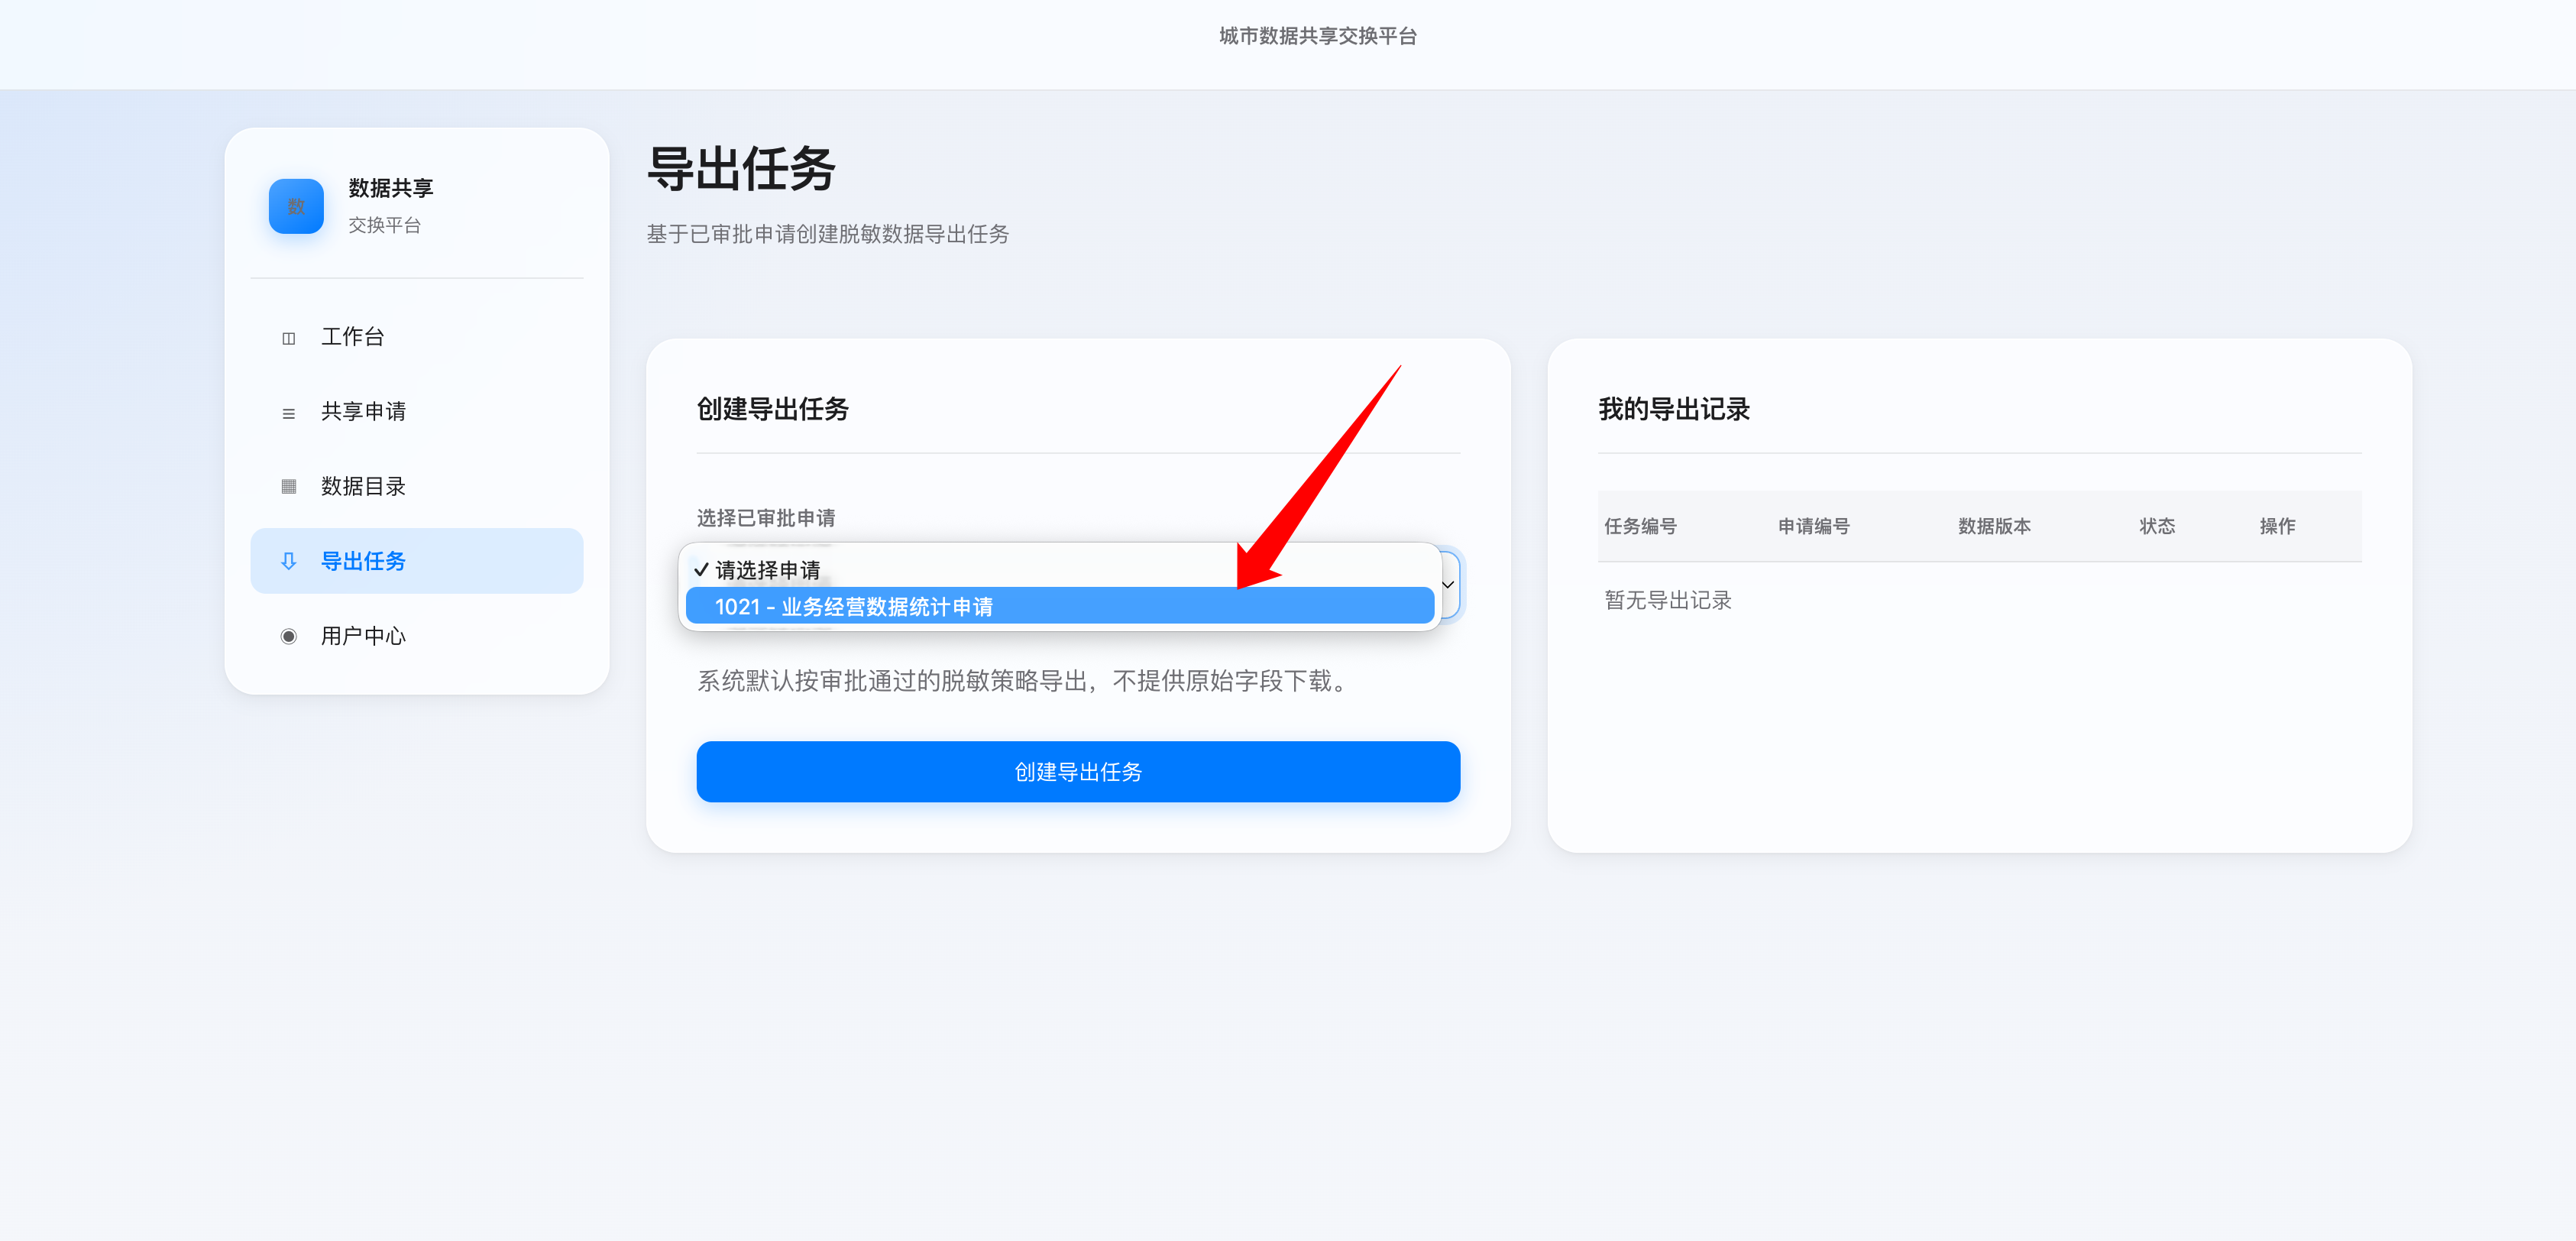Viewport: 2576px width, 1241px height.
Task: Click the 创建导出任务 blue button
Action: click(x=1078, y=772)
